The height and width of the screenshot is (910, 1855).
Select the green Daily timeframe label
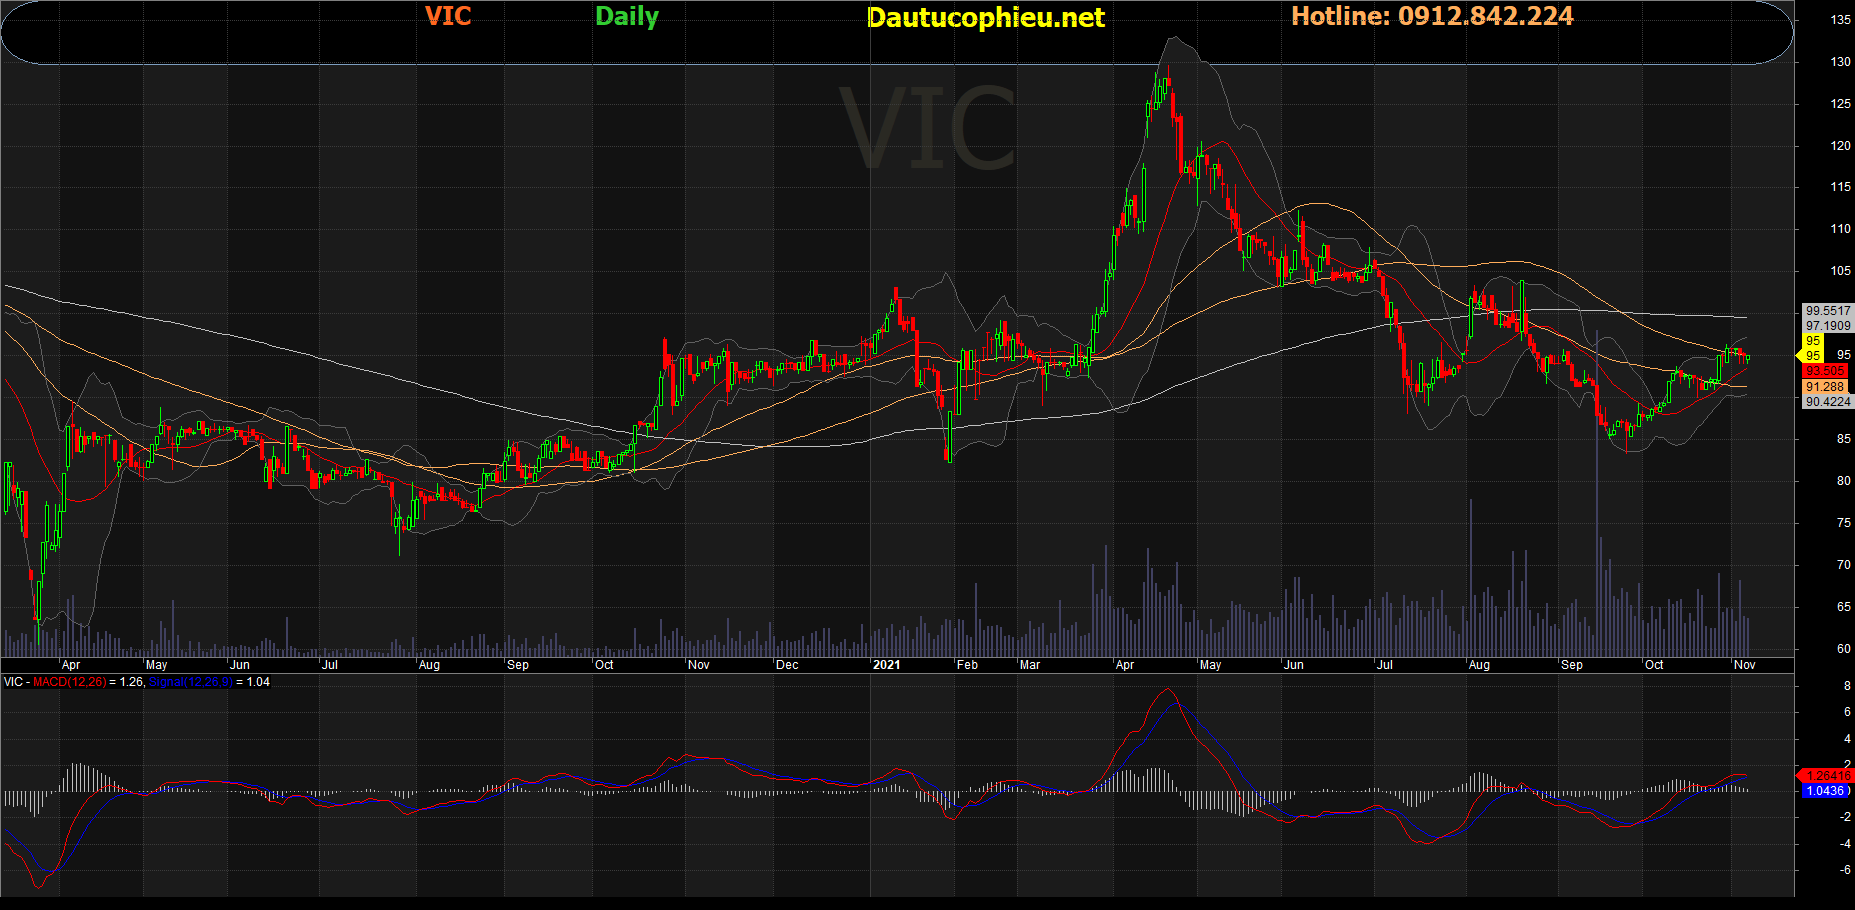[626, 17]
